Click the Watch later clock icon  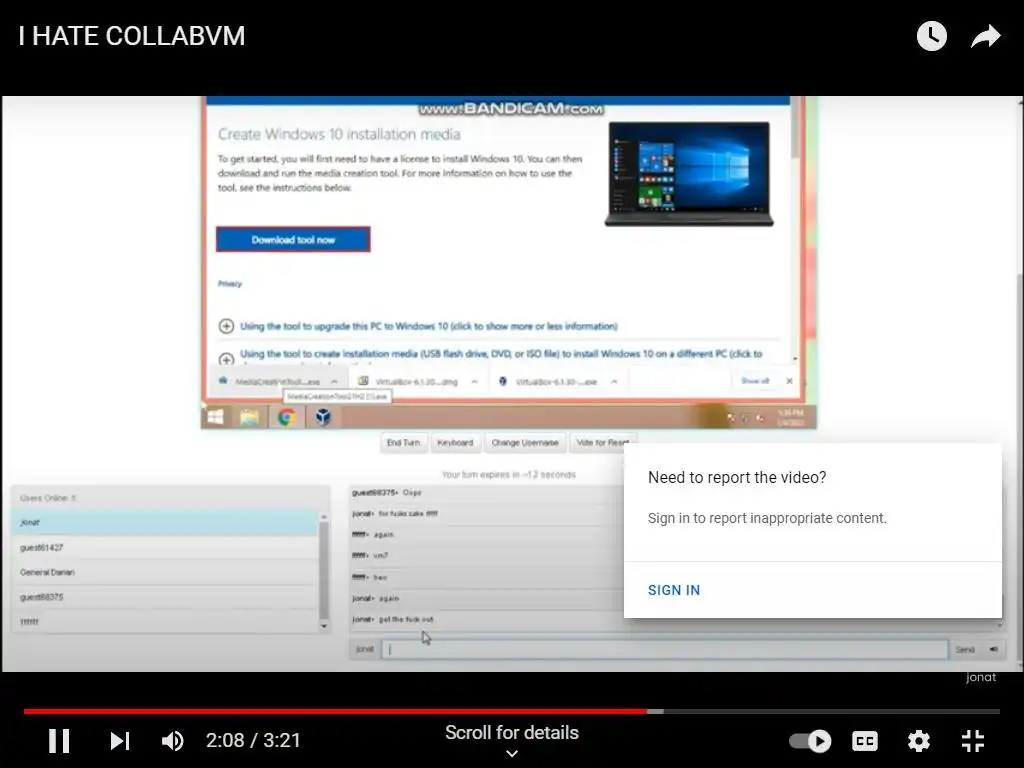pos(931,36)
